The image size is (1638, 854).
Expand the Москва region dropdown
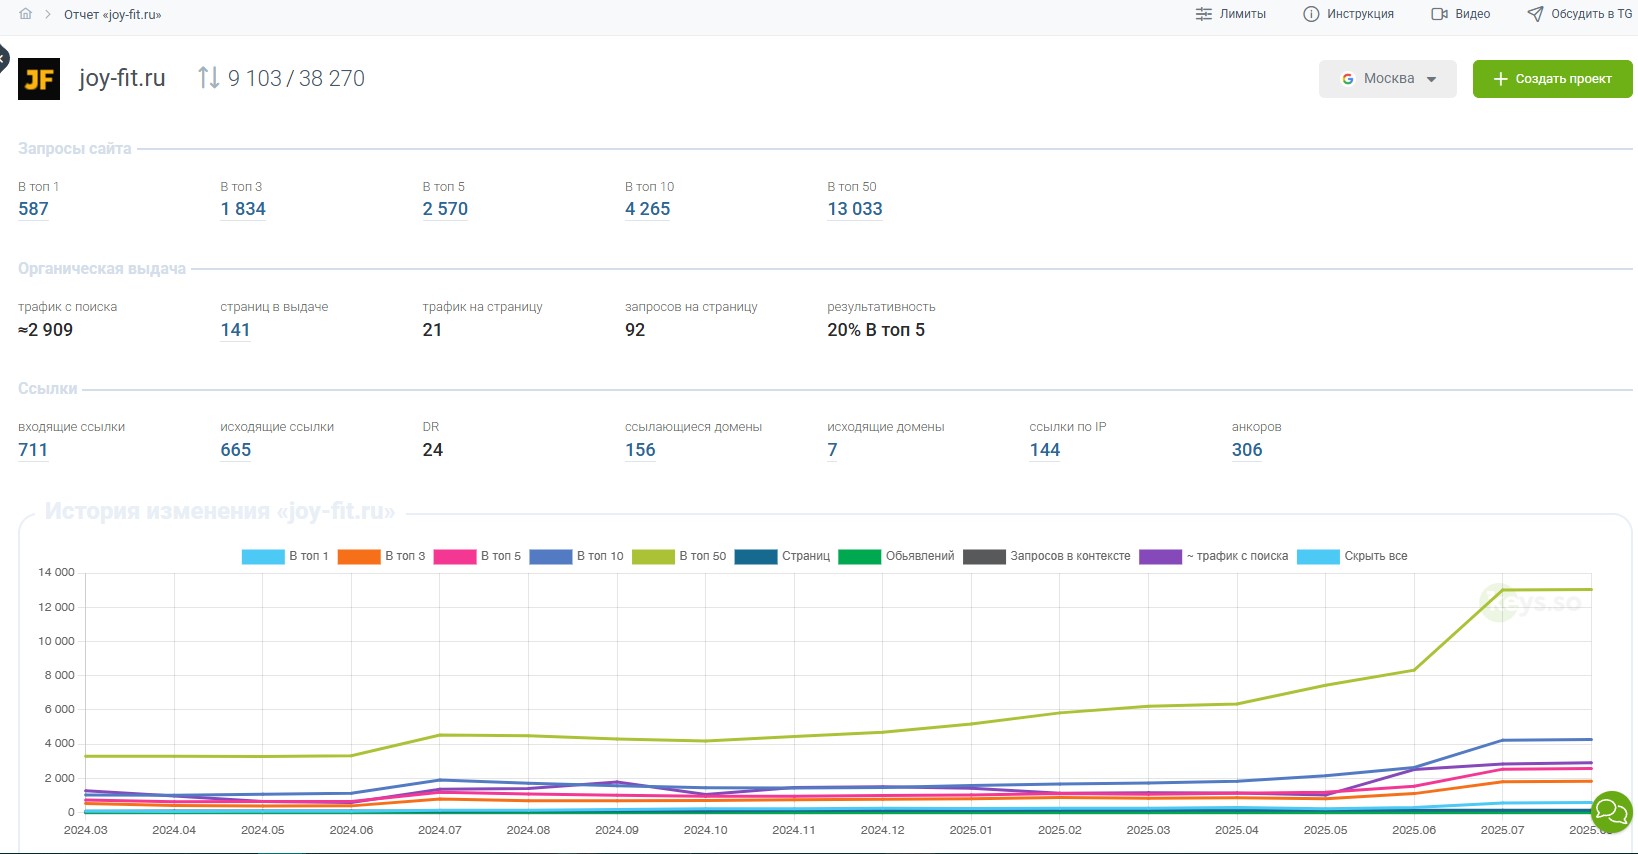[1387, 79]
